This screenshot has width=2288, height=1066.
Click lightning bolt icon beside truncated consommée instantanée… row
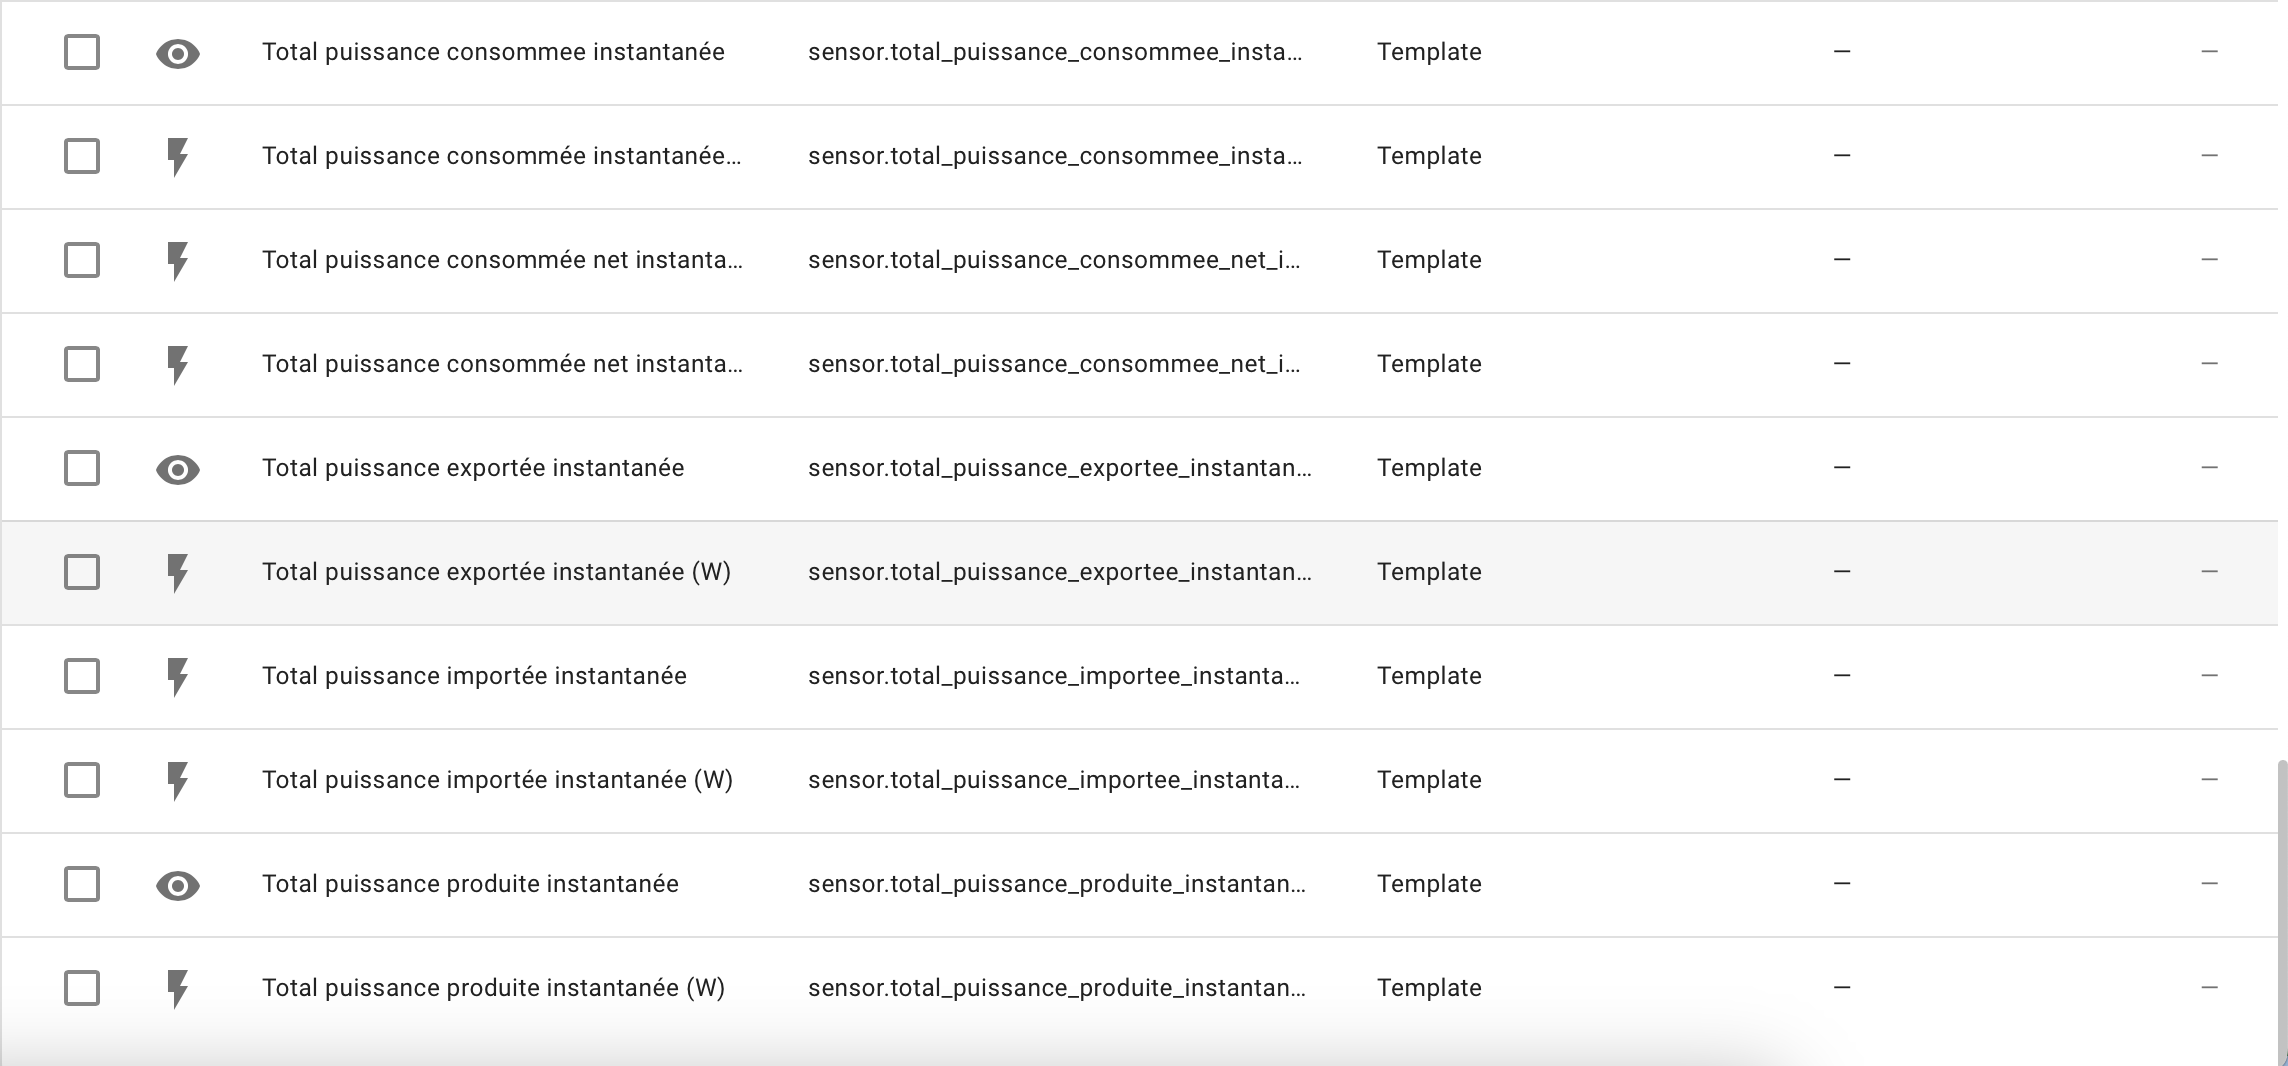(178, 157)
